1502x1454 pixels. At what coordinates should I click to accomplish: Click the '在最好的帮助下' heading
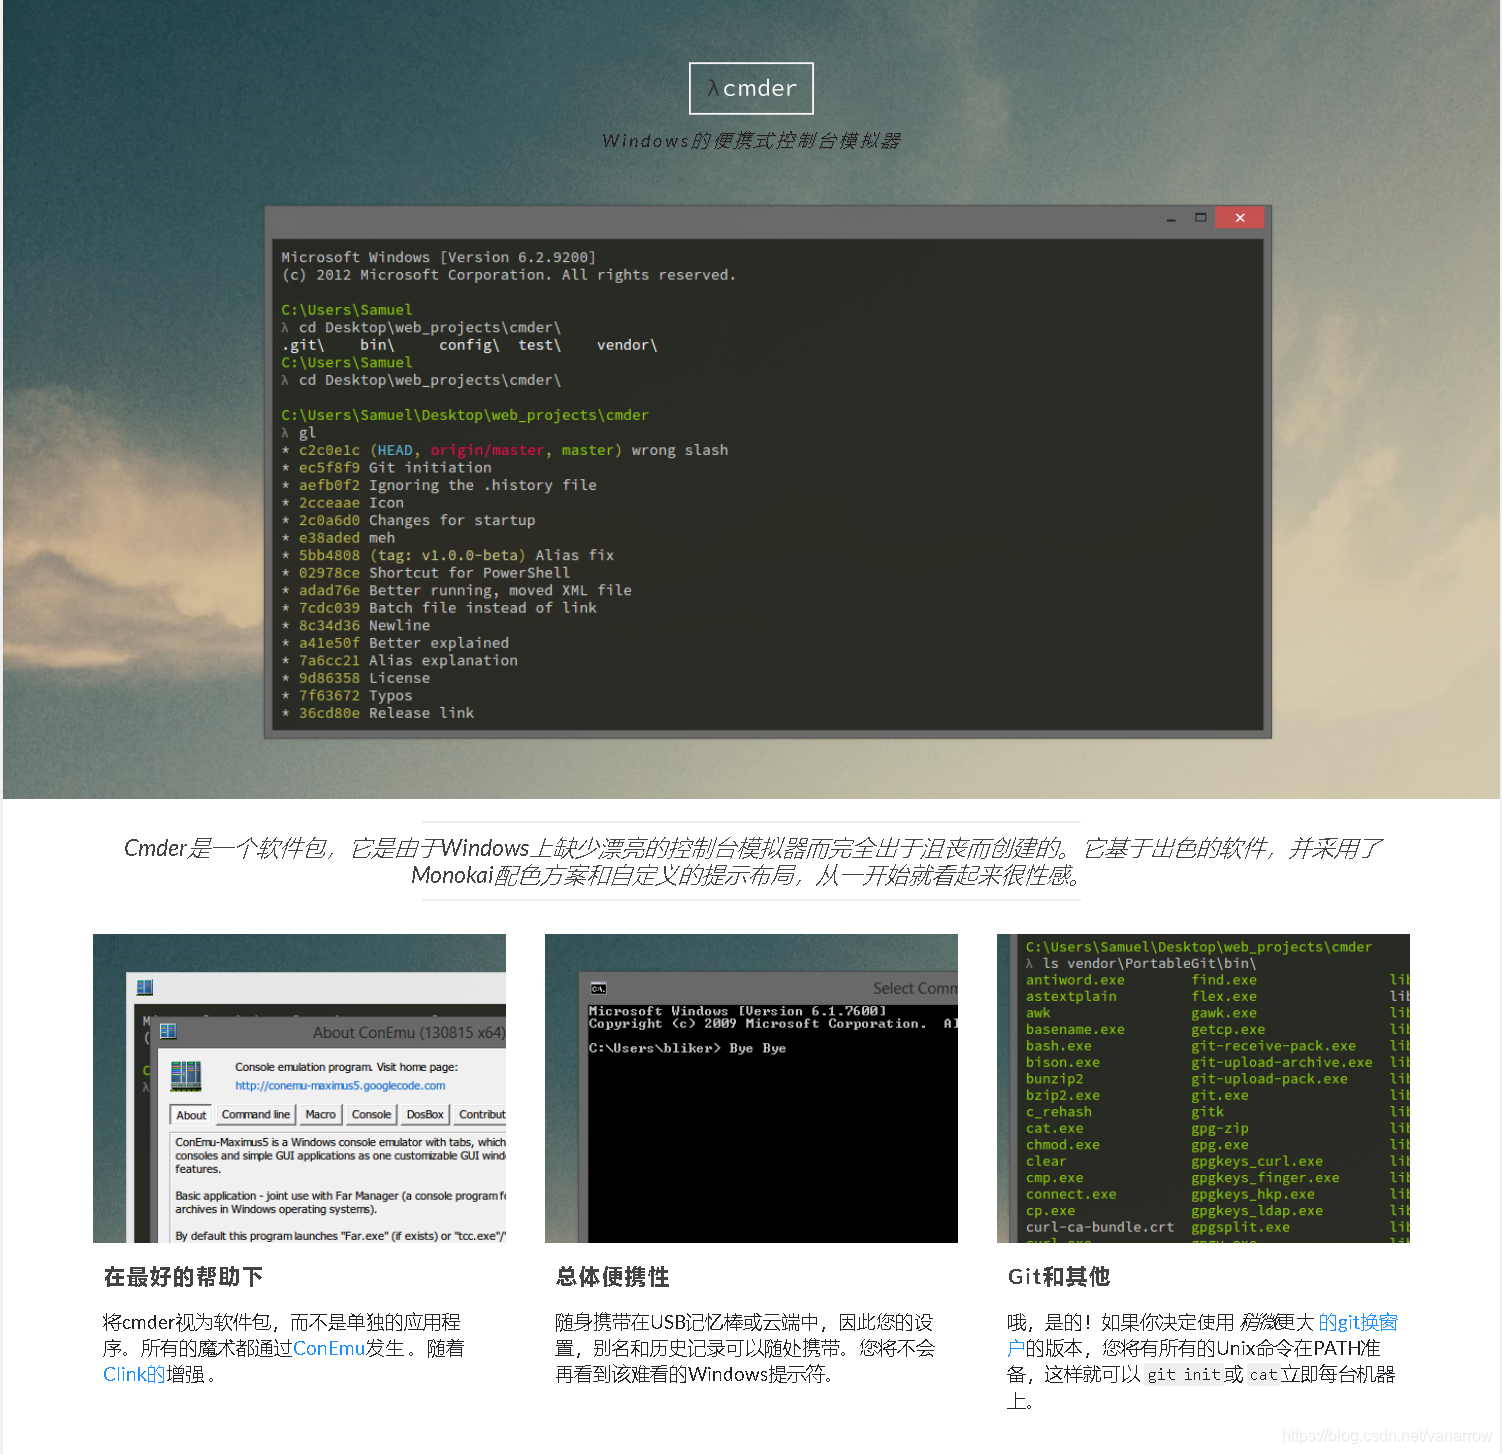point(183,1277)
